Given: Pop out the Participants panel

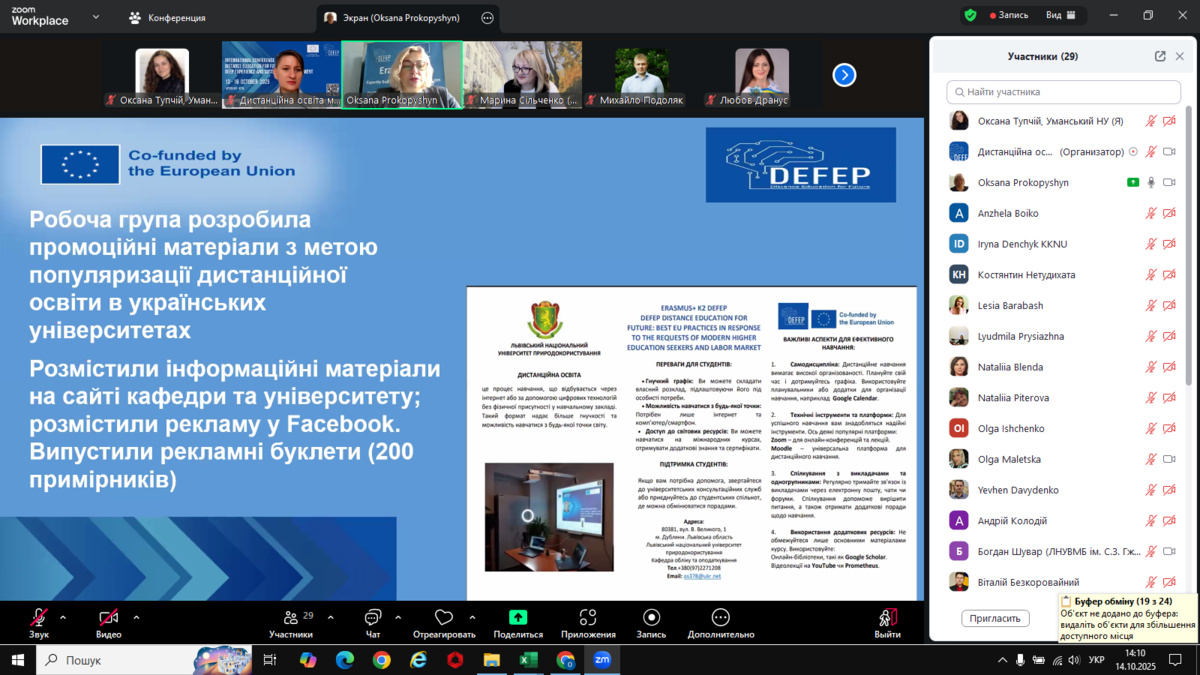Looking at the screenshot, I should pos(1160,57).
